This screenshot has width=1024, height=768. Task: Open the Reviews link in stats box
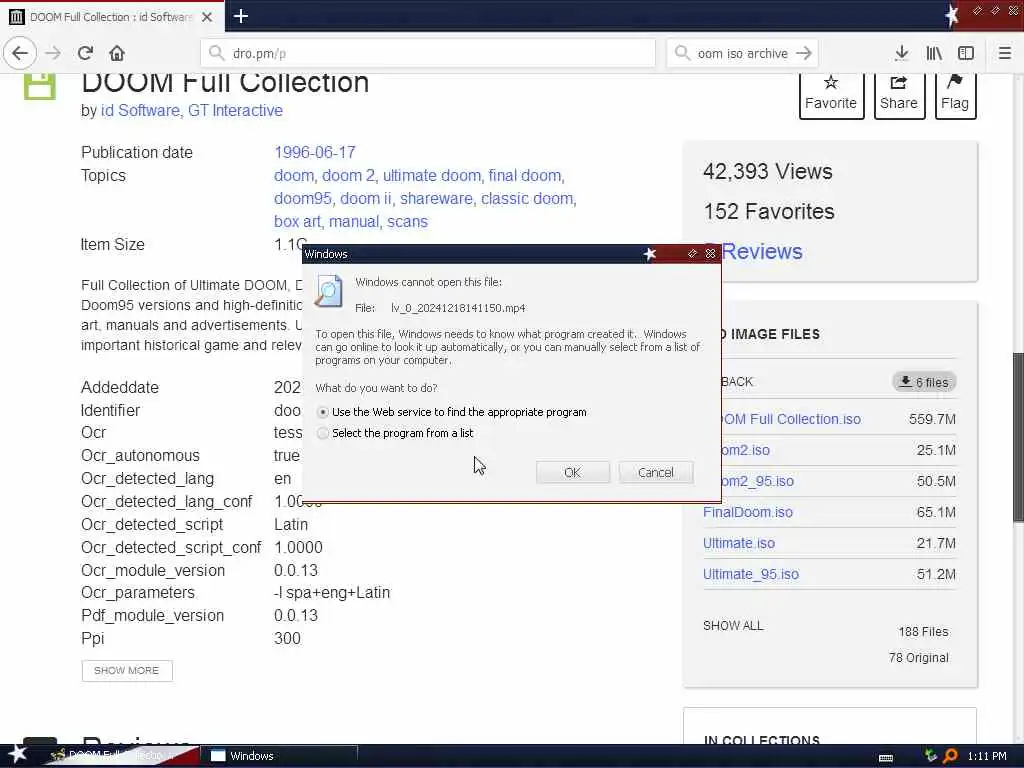pos(761,251)
